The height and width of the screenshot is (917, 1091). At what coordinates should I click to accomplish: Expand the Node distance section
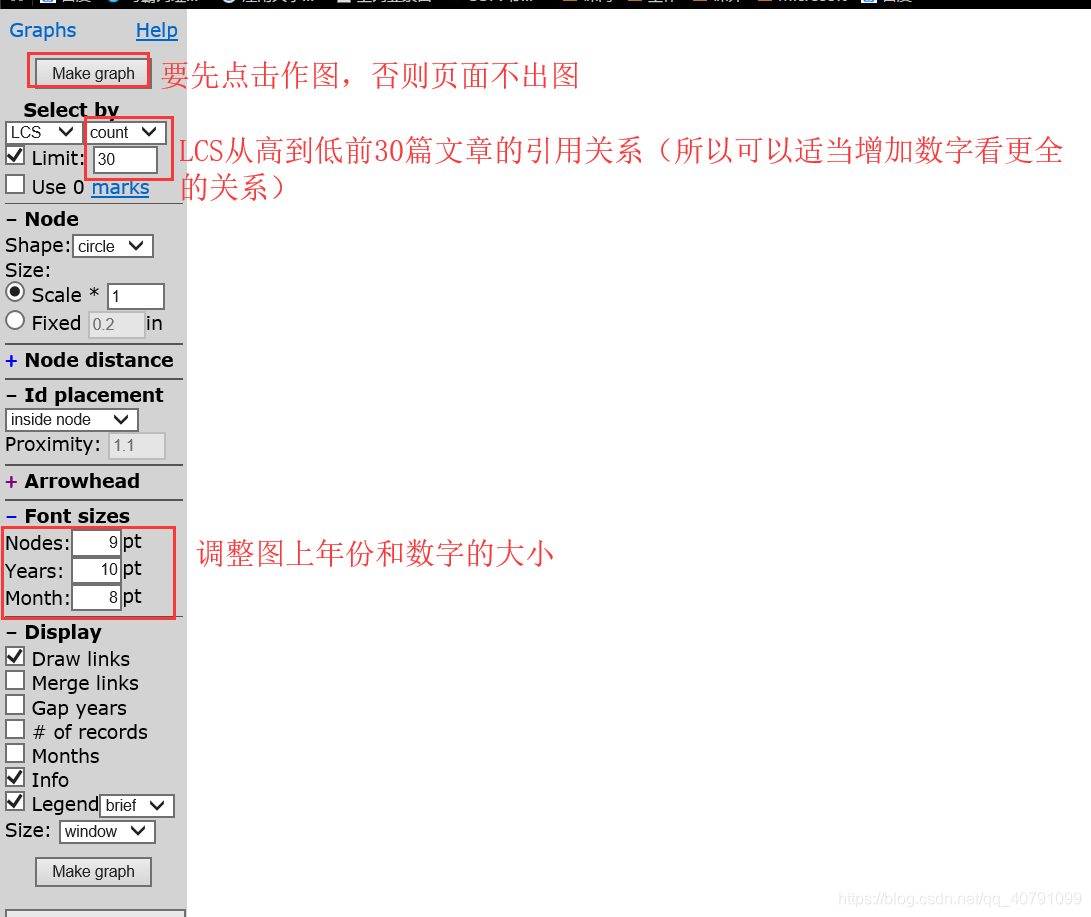[x=14, y=360]
